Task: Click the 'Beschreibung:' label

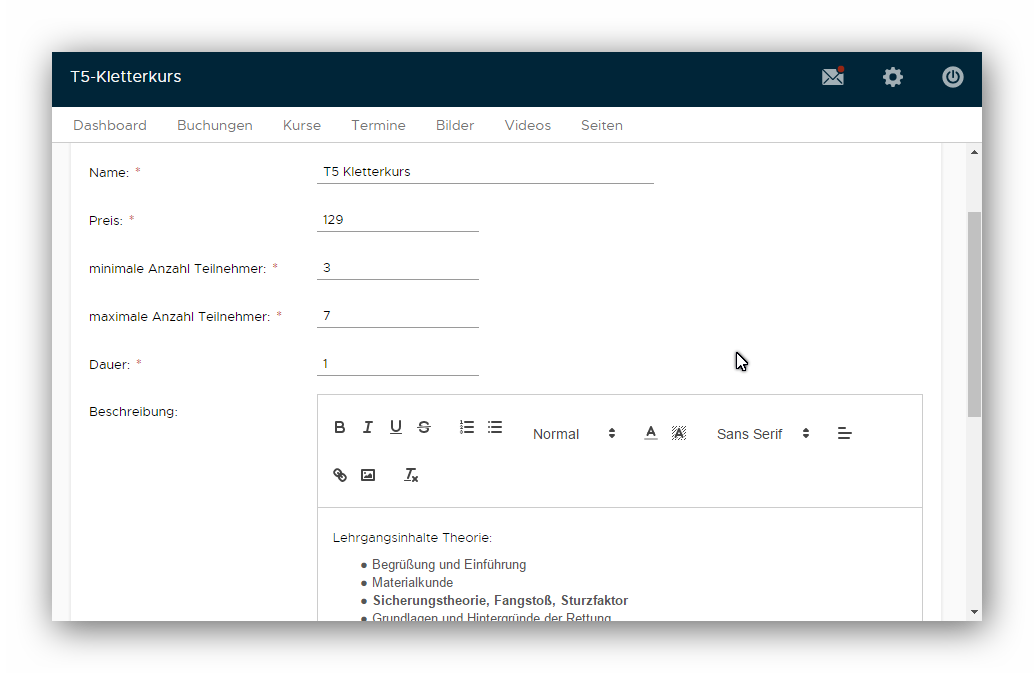Action: [133, 412]
